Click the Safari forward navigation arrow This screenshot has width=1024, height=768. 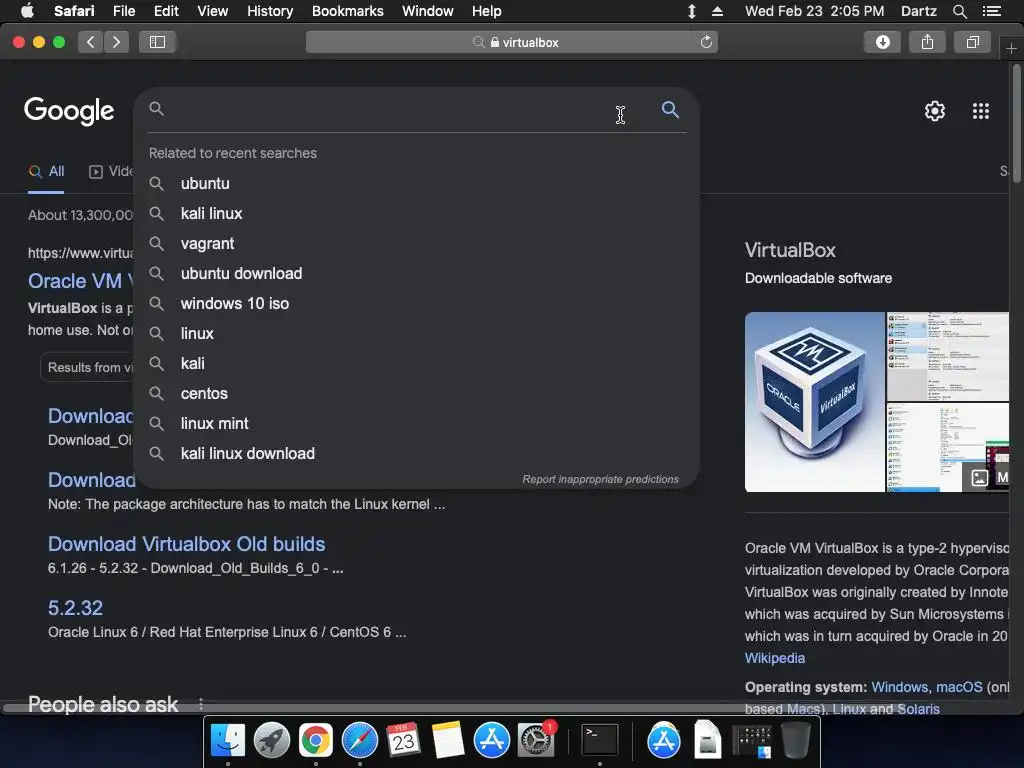[x=116, y=42]
